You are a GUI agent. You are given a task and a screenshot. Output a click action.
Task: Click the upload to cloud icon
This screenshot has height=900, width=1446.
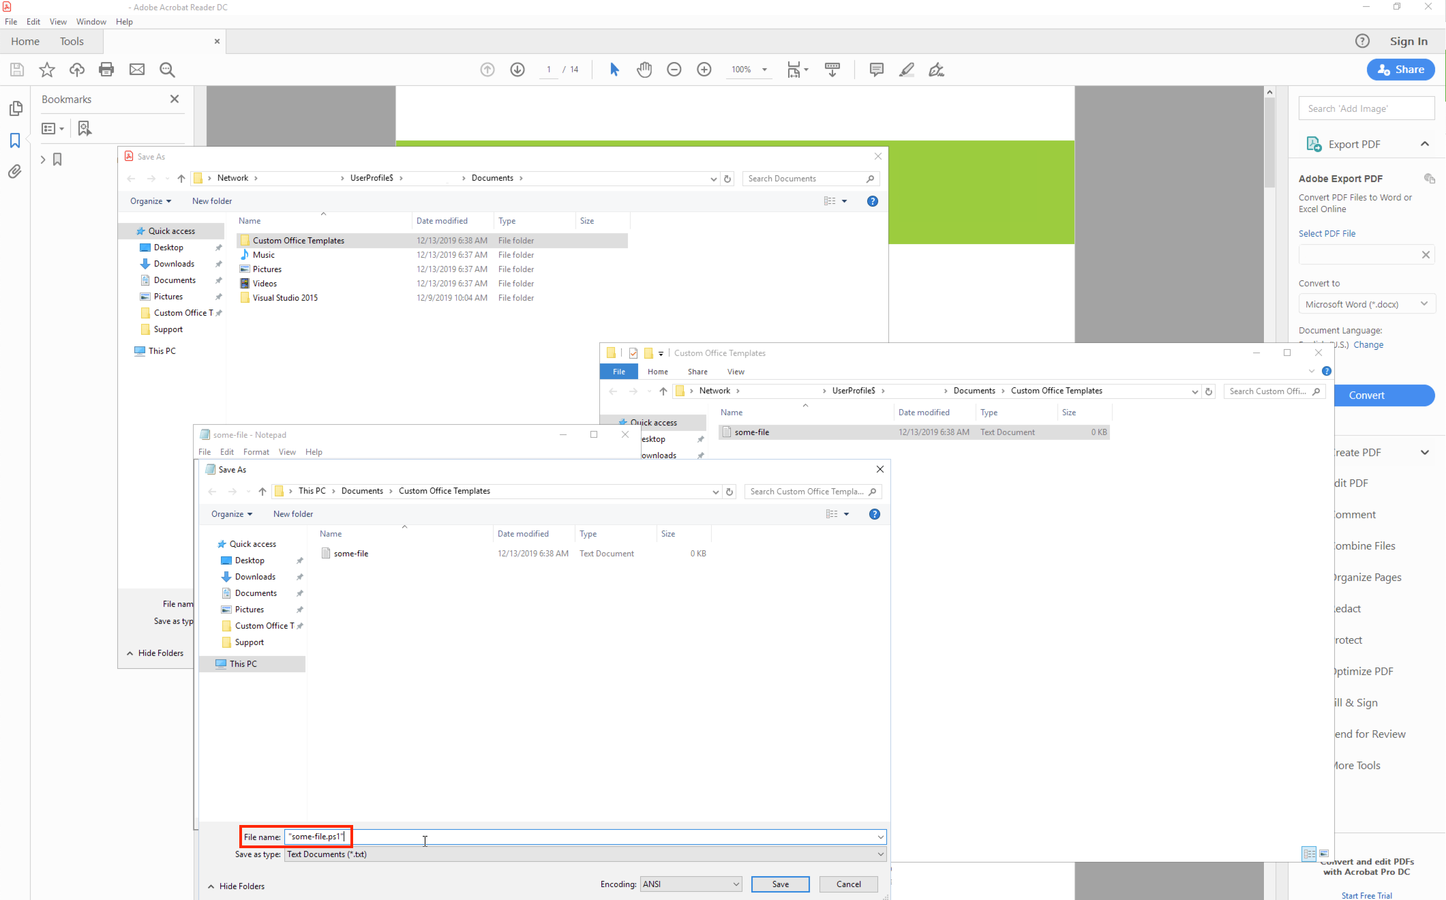[x=77, y=69]
